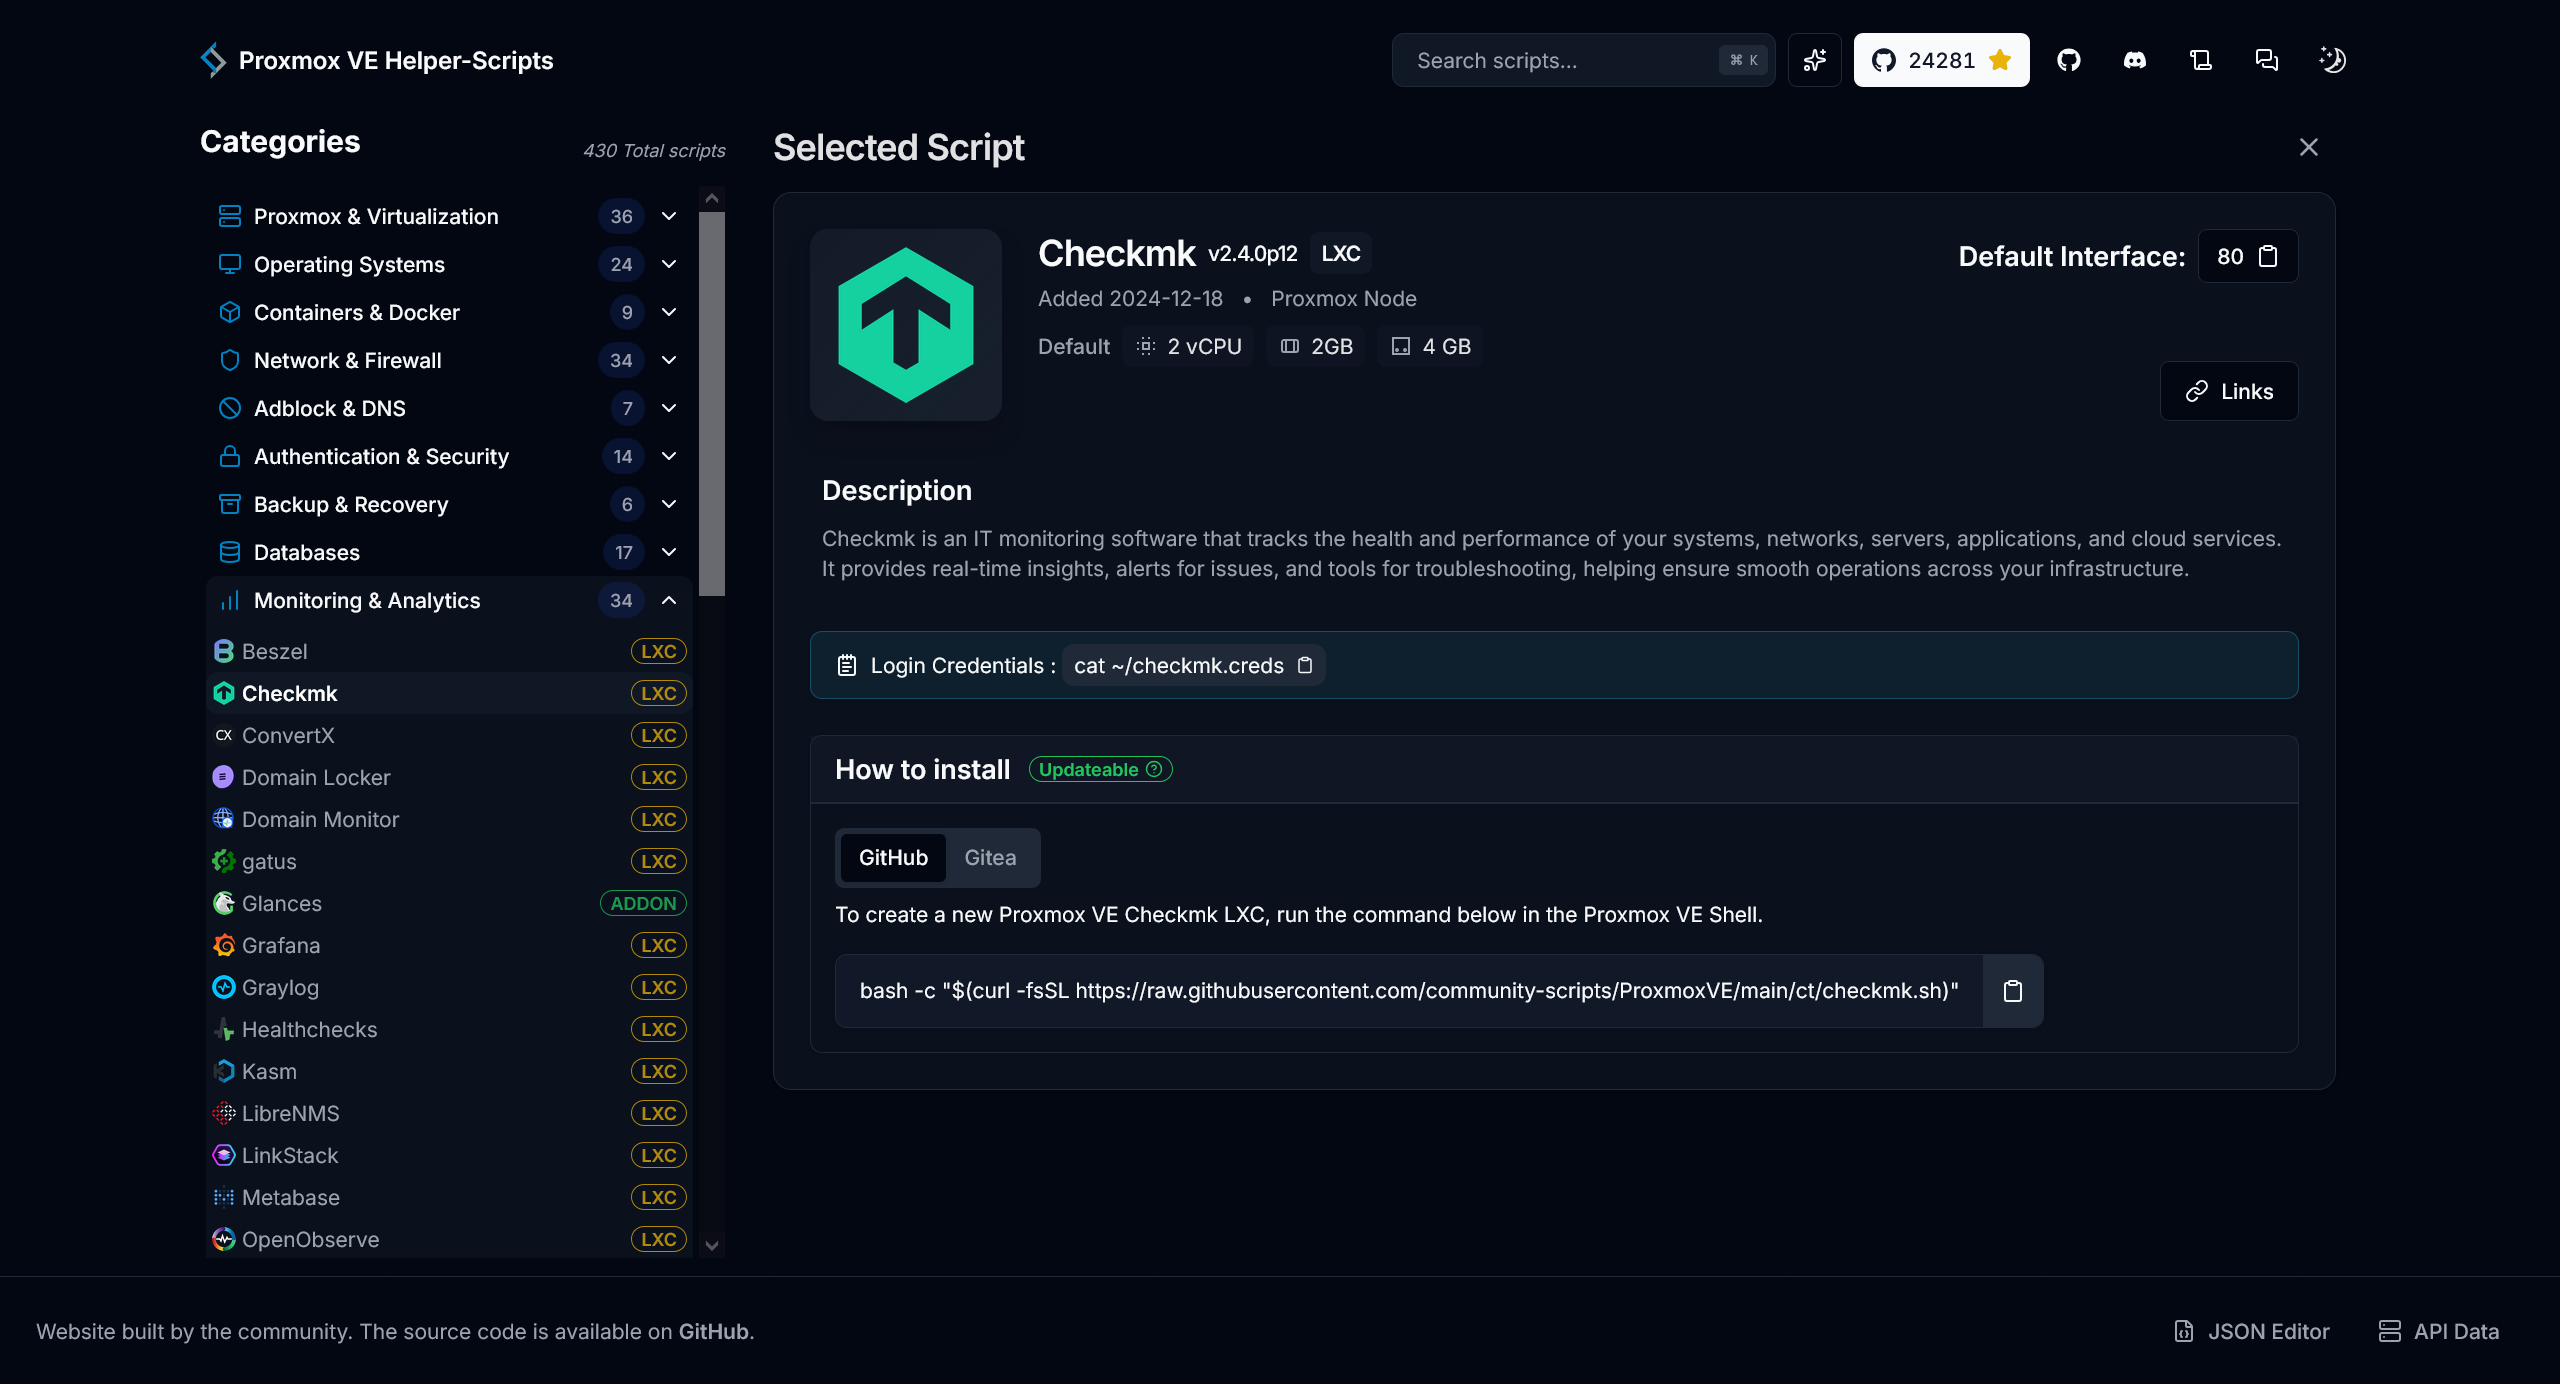
Task: Select the Domain Locker script
Action: (x=449, y=777)
